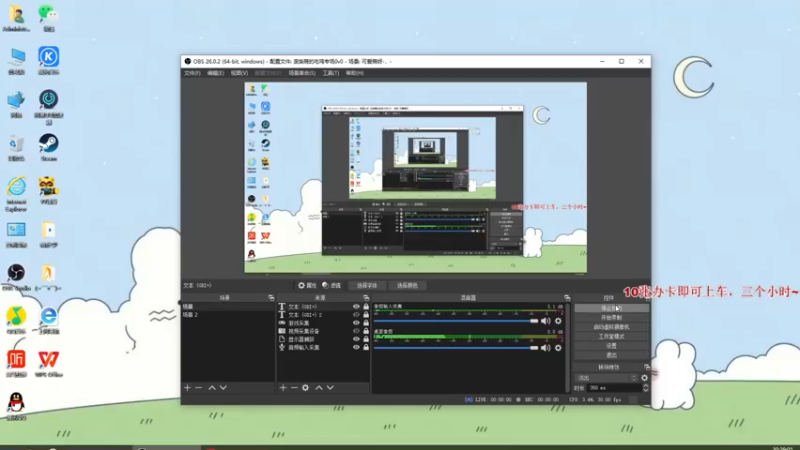Toggle visibility of 文本 (GDI+) 2 source
Image resolution: width=800 pixels, height=450 pixels.
point(356,315)
